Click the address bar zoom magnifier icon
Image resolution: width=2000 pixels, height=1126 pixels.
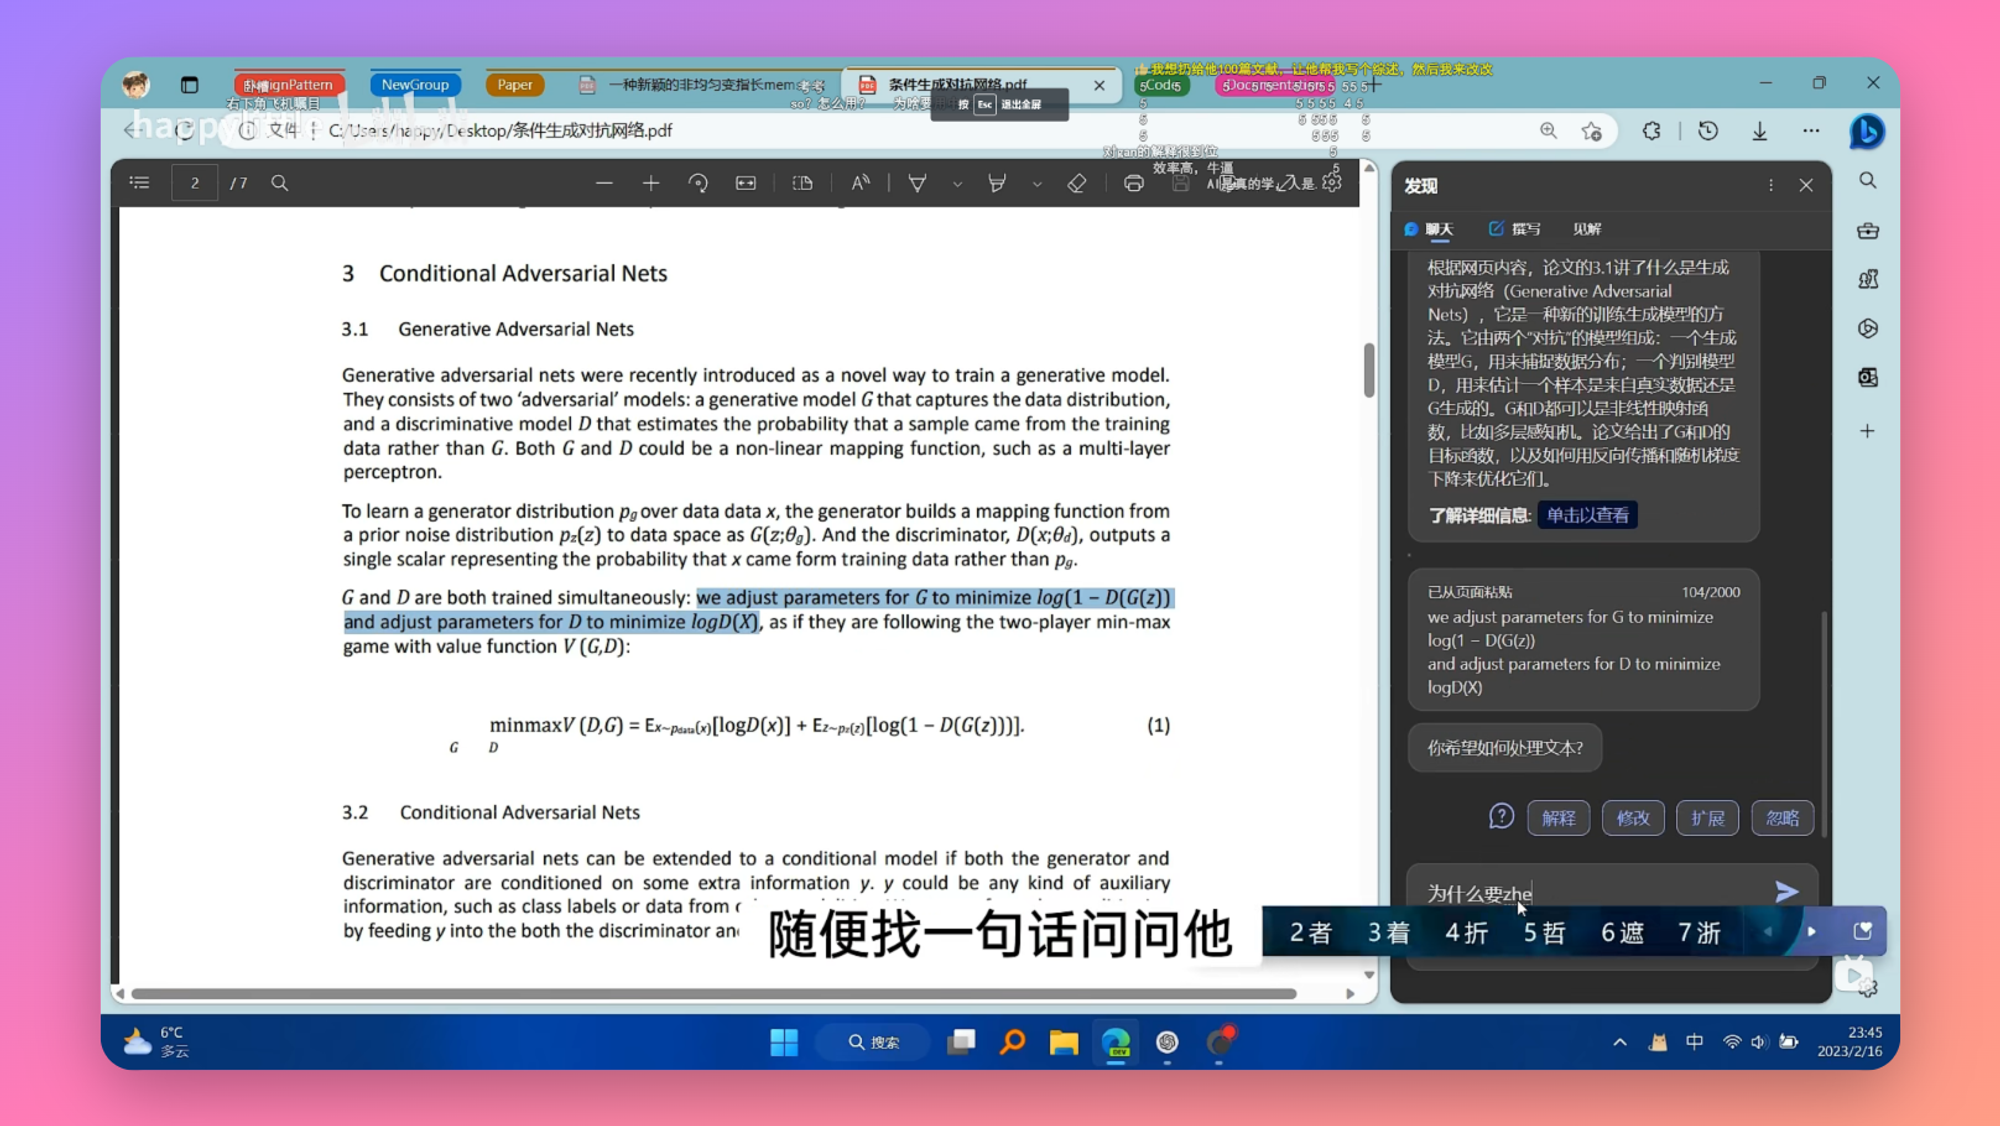(1548, 131)
